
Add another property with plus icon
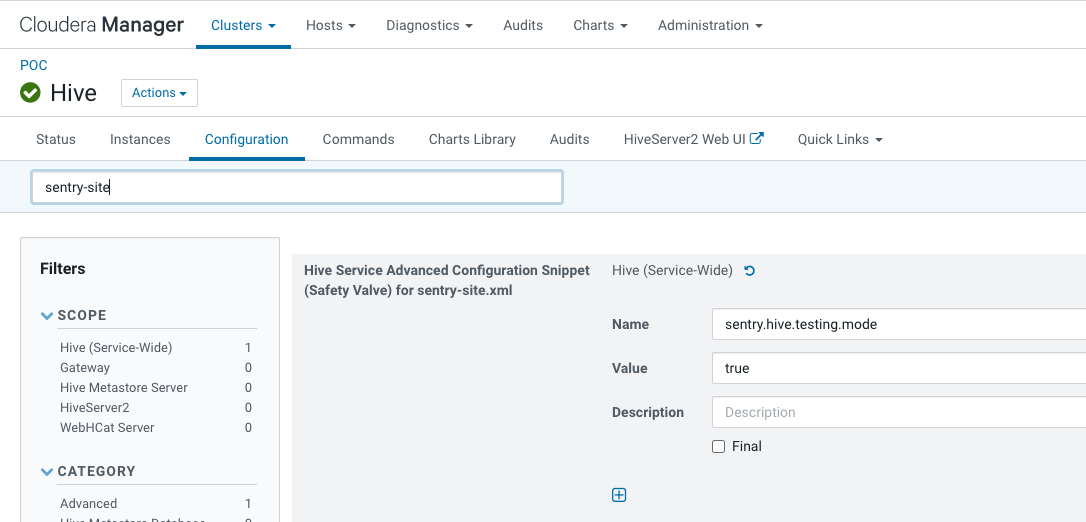619,494
